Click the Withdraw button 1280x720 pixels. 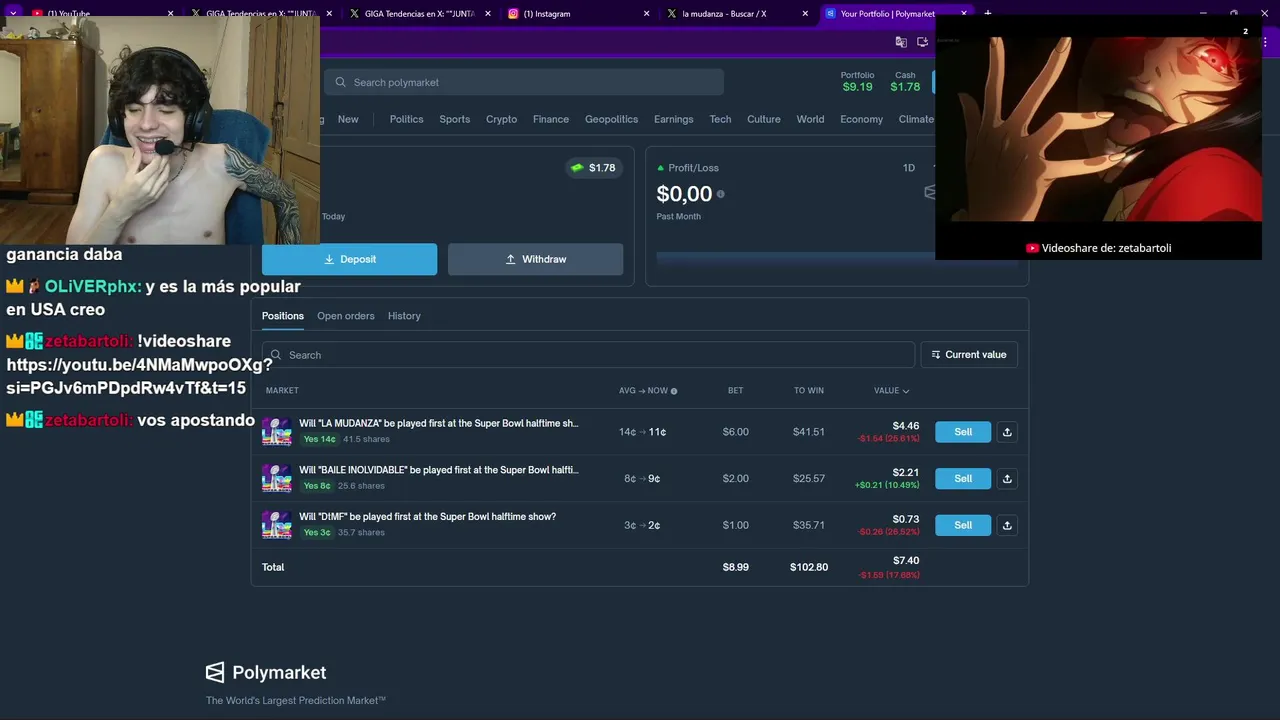pyautogui.click(x=535, y=259)
